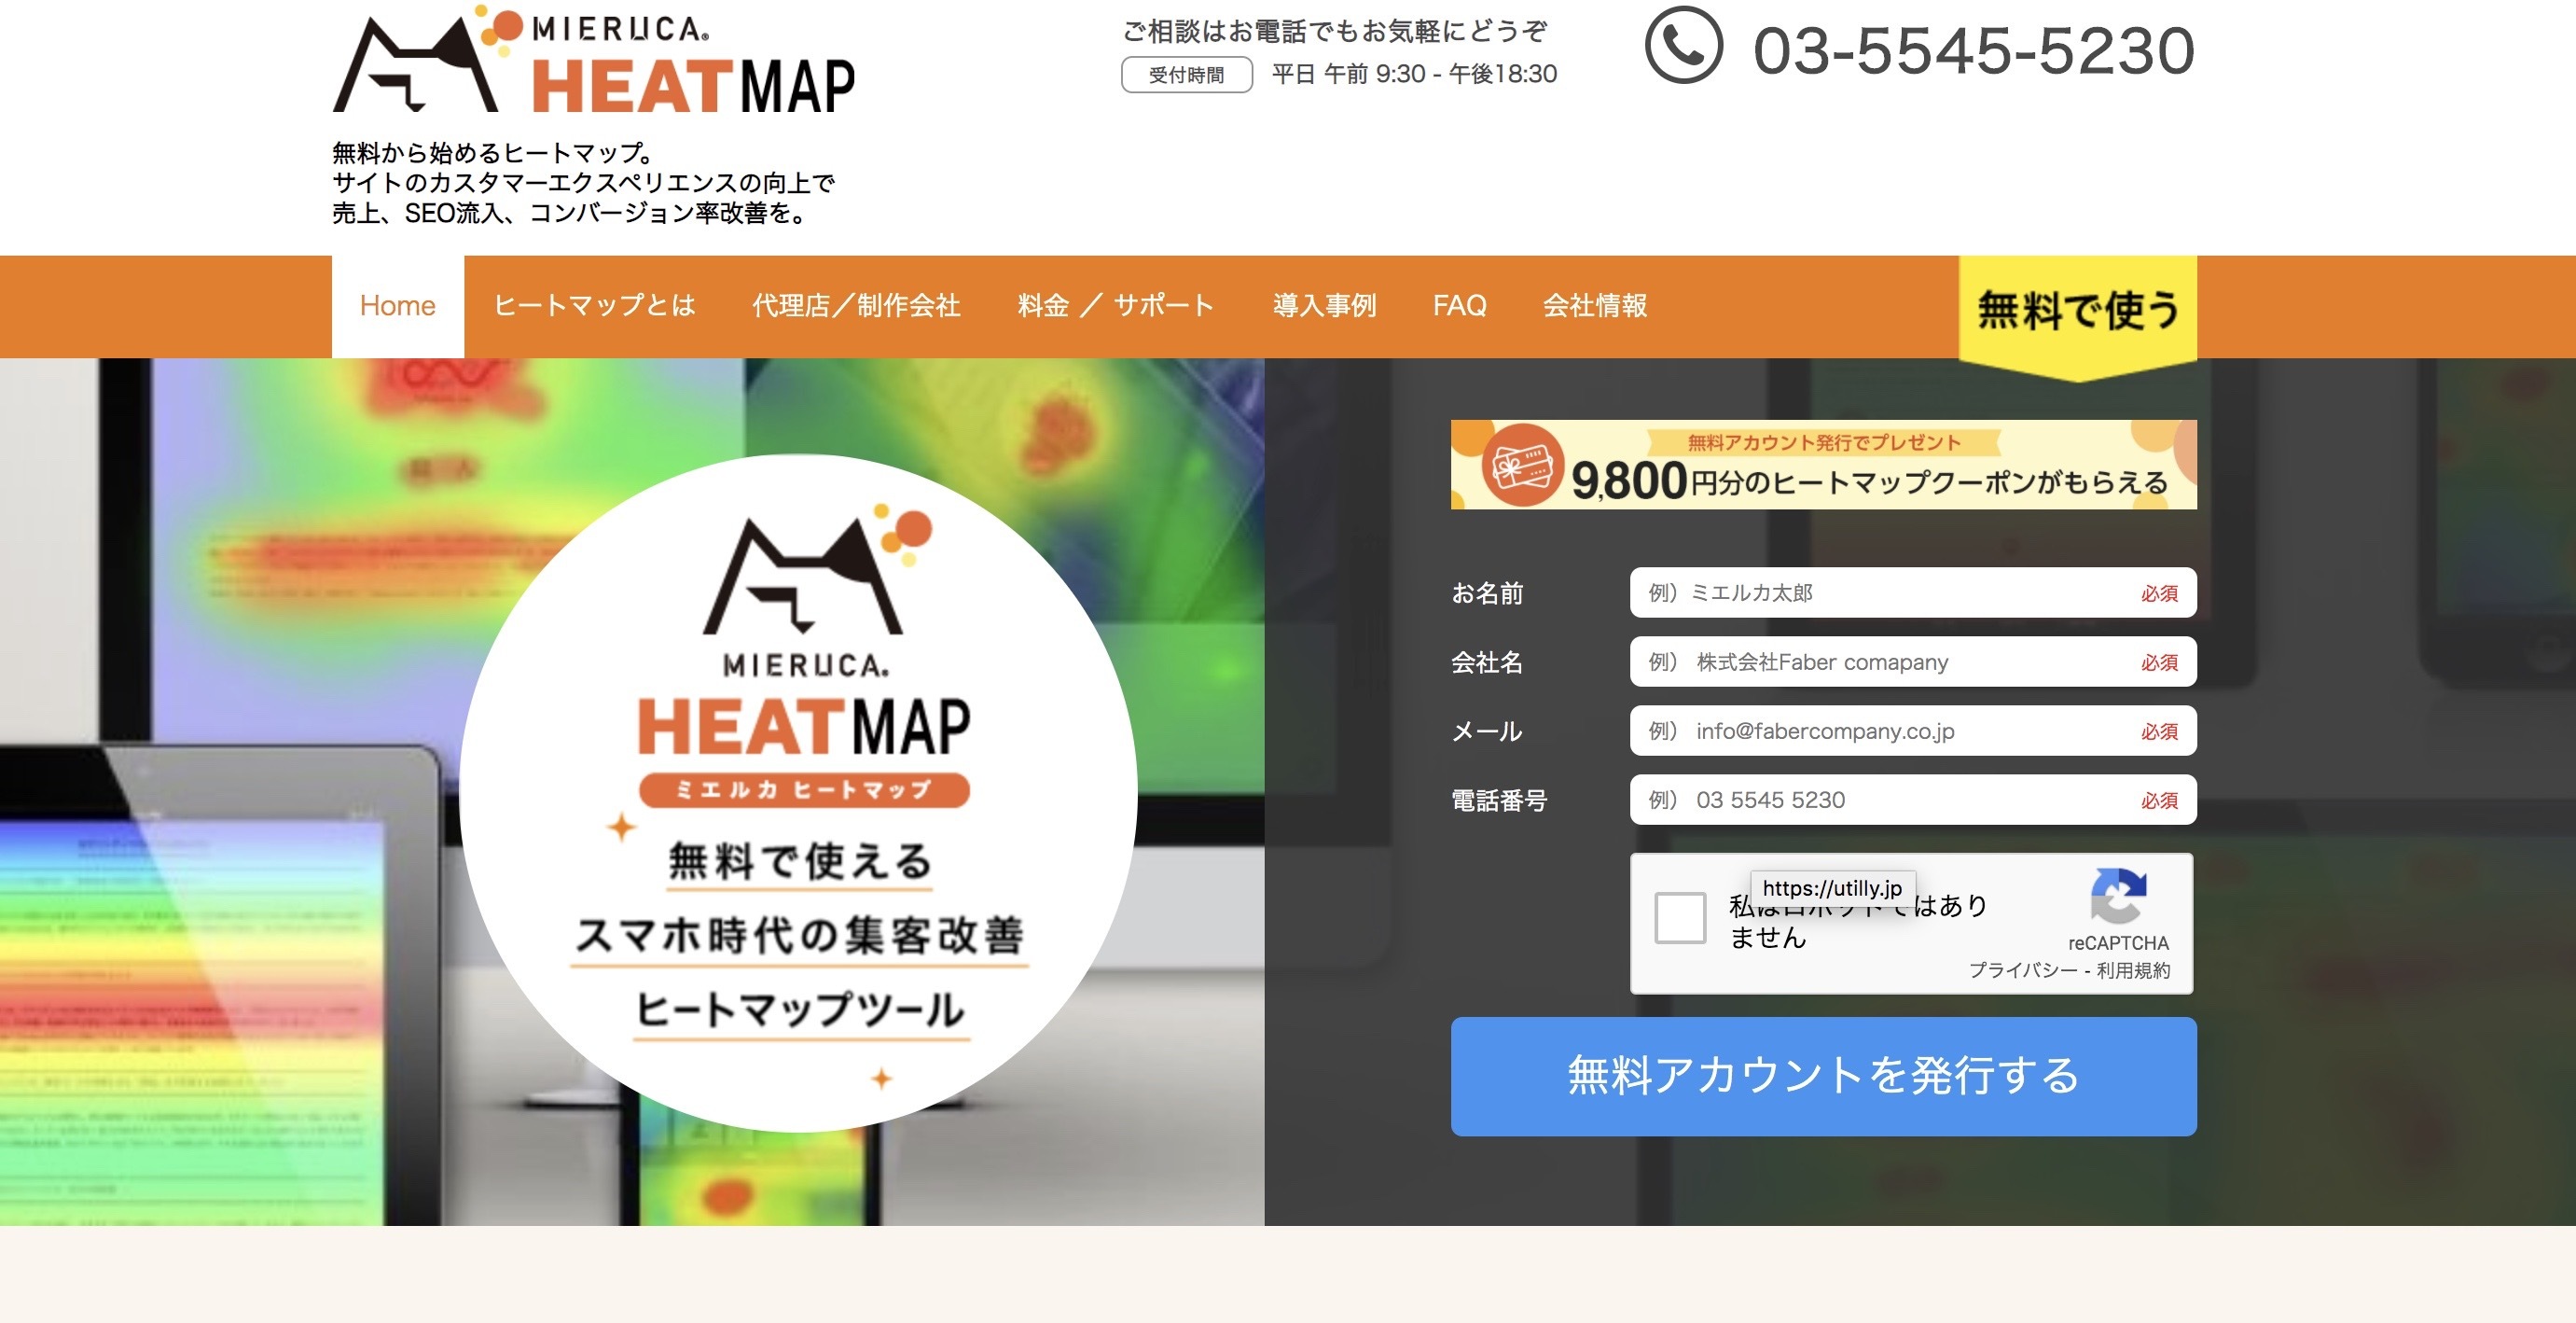Focus the メール input field
Image resolution: width=2576 pixels, height=1323 pixels.
[x=1912, y=731]
